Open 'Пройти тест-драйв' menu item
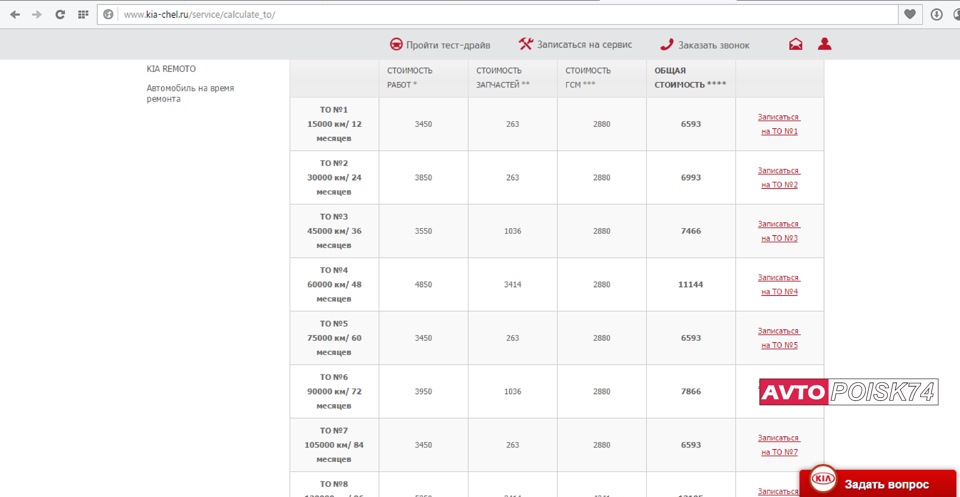The width and height of the screenshot is (960, 497). click(440, 45)
